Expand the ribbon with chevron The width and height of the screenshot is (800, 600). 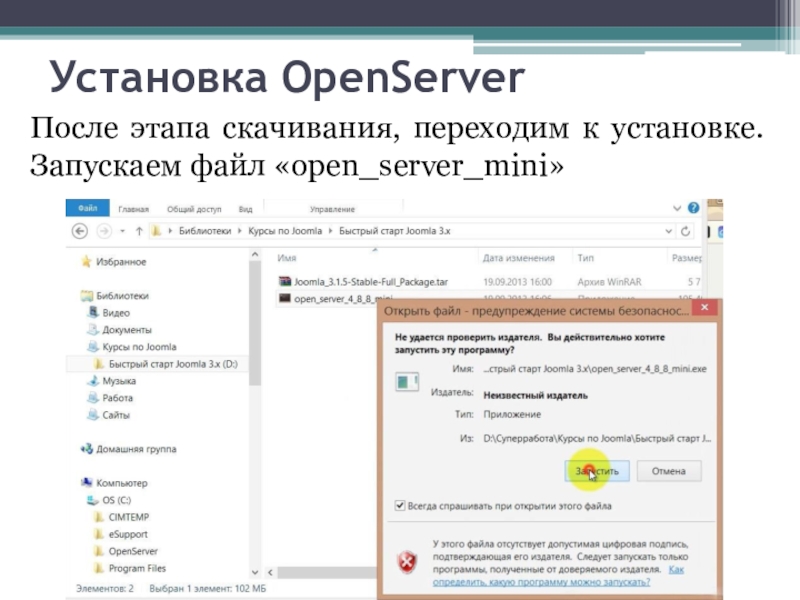(x=677, y=208)
